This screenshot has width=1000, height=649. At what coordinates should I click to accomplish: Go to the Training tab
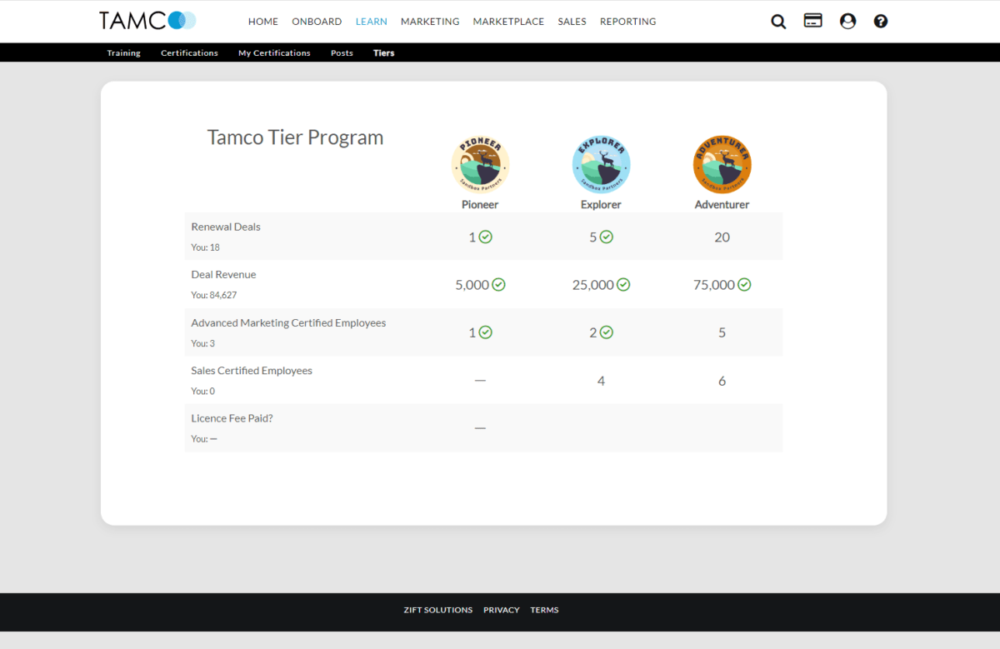[x=124, y=53]
